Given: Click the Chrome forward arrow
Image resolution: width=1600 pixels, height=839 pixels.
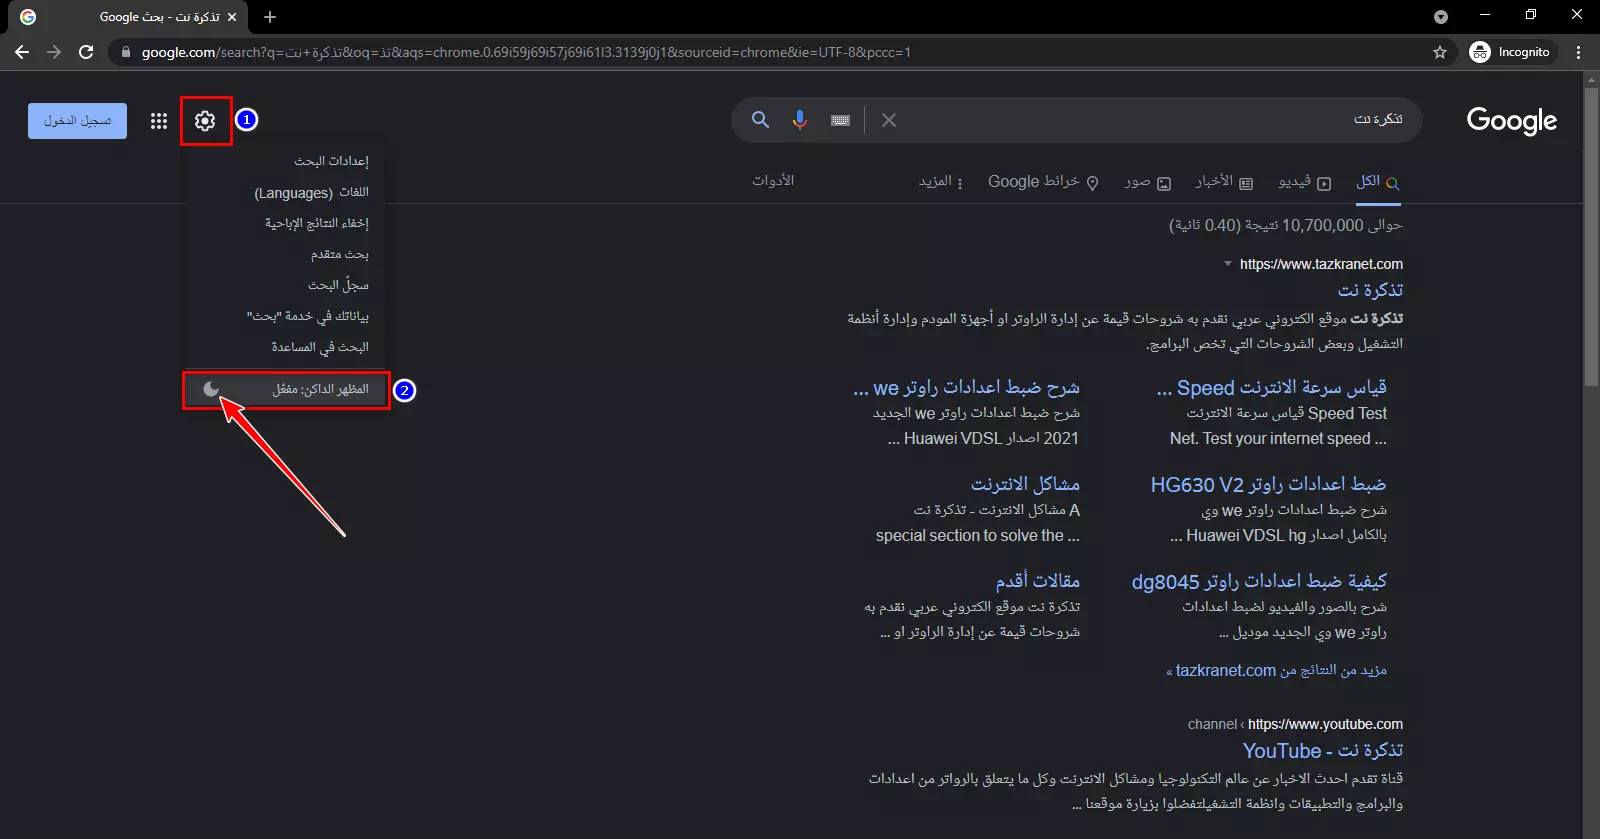Looking at the screenshot, I should click(54, 52).
